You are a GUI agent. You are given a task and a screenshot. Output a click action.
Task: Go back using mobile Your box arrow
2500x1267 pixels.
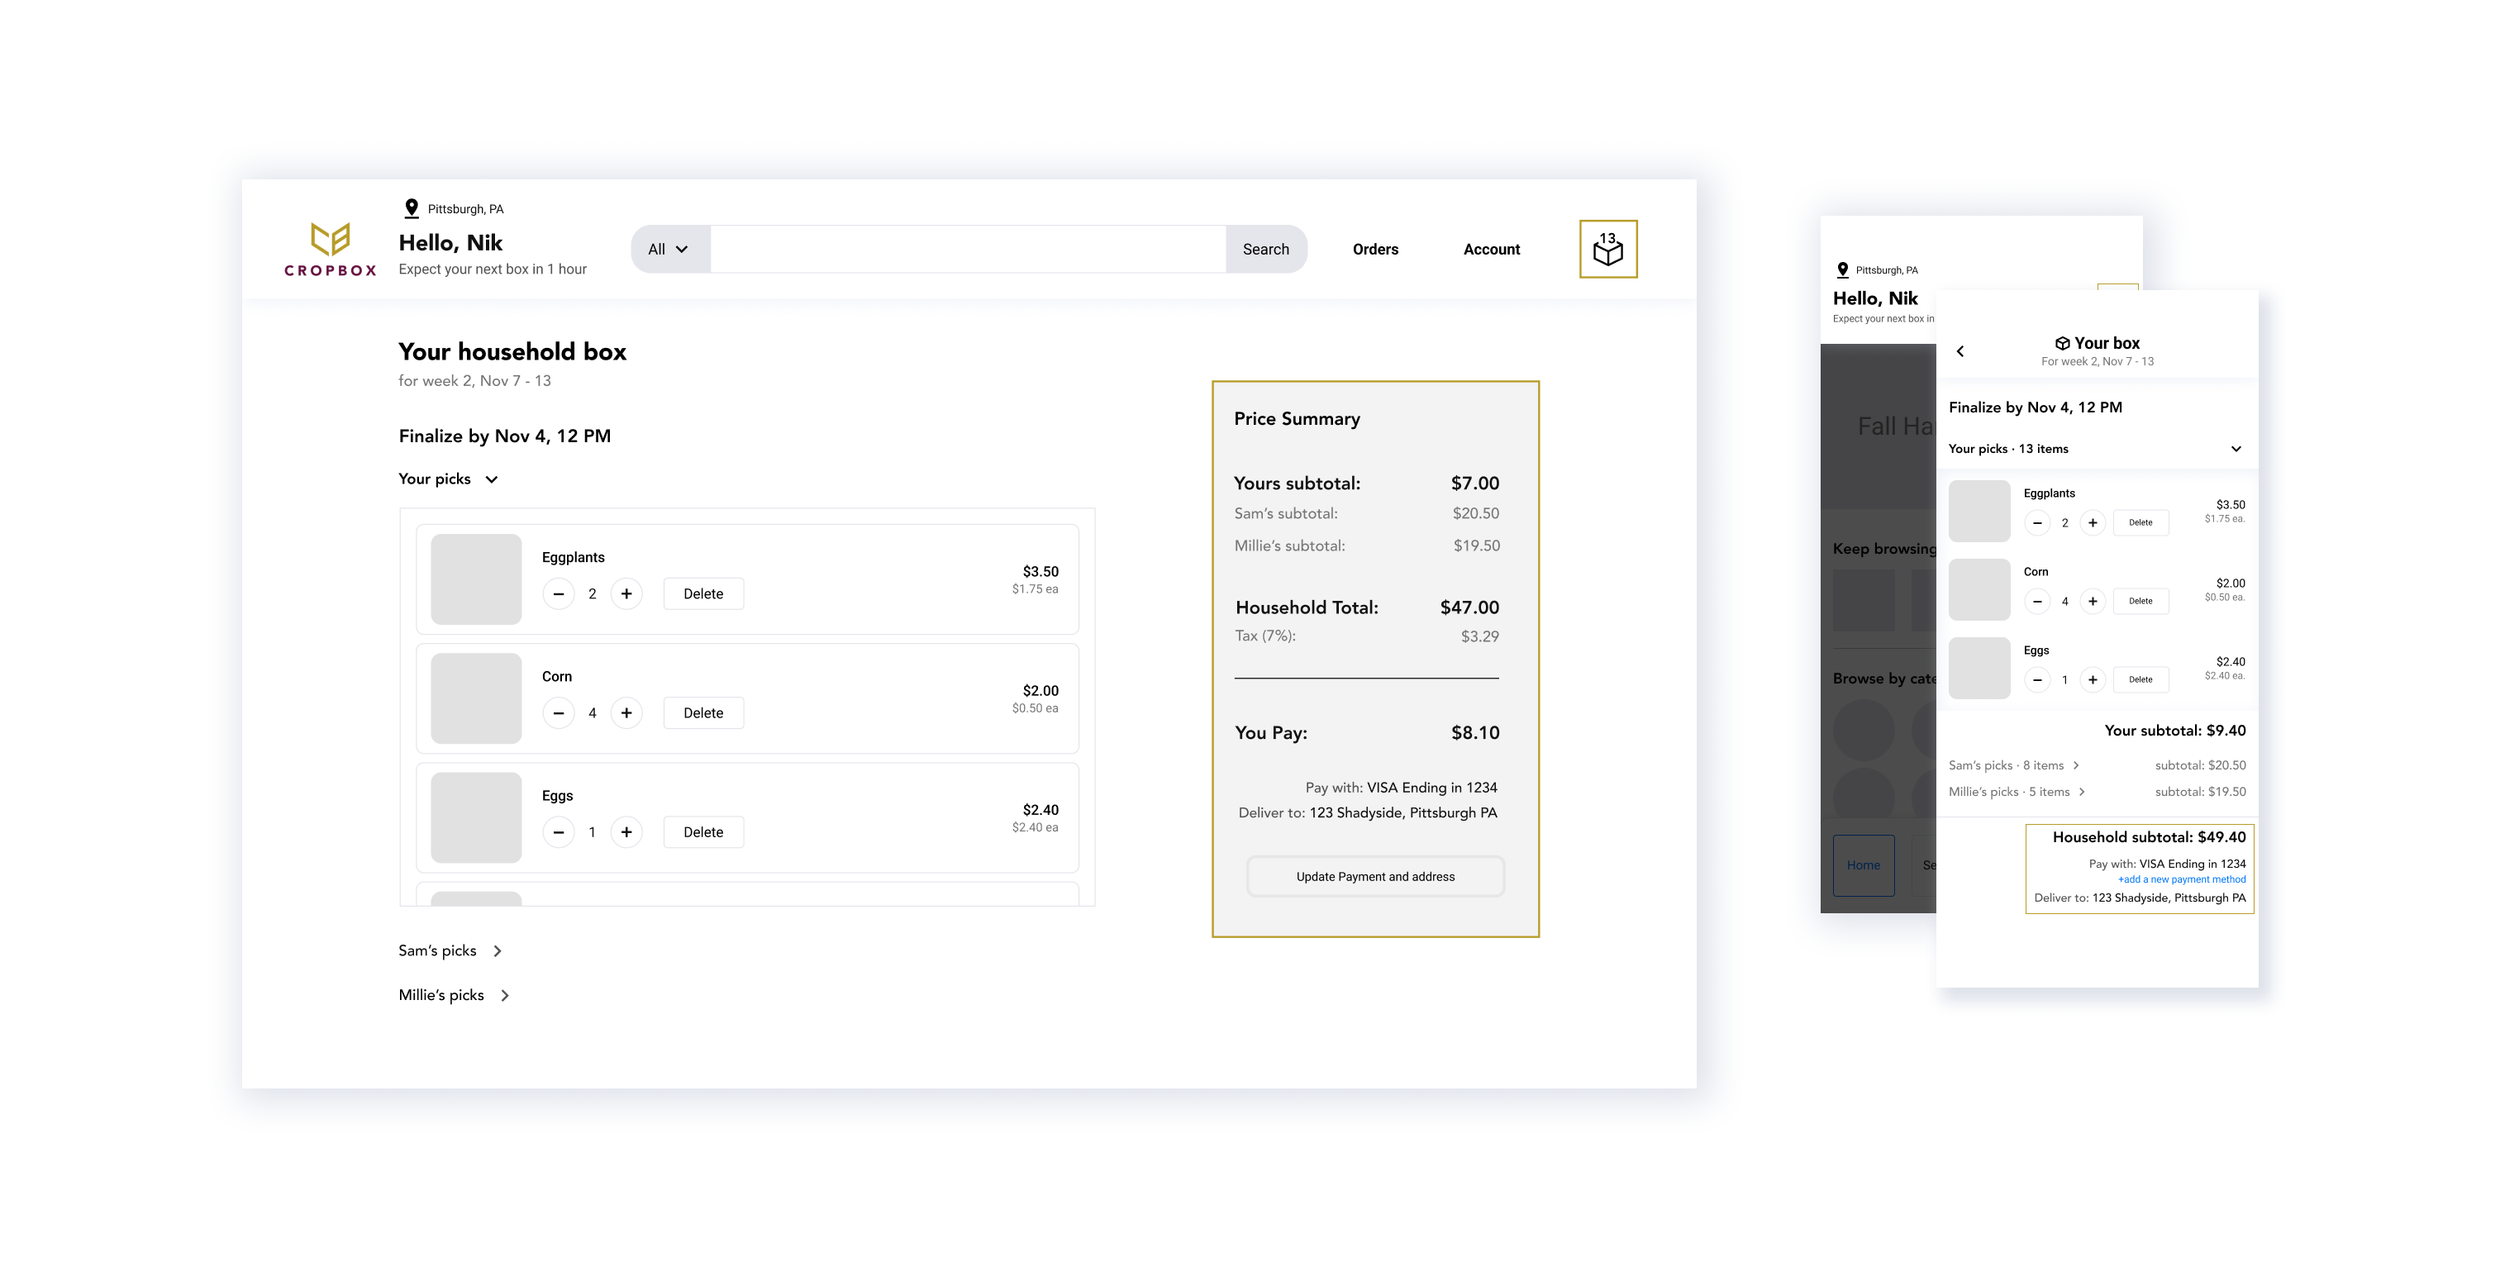click(1960, 351)
